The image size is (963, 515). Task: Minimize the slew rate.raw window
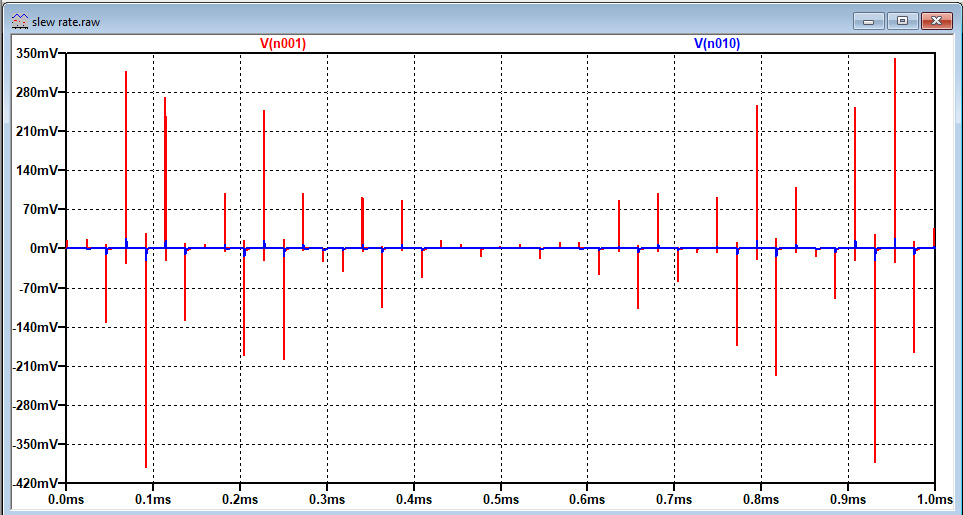coord(868,21)
